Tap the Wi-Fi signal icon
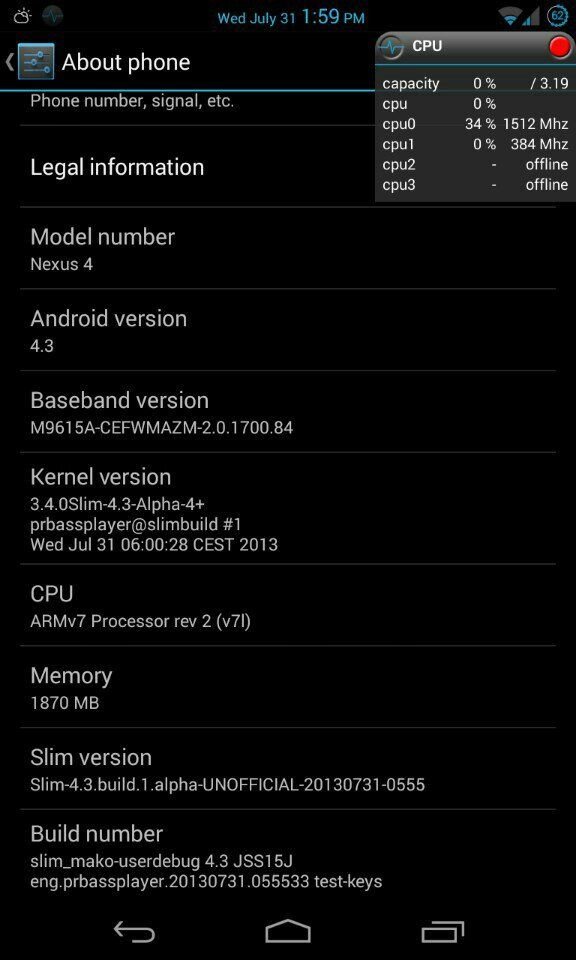The width and height of the screenshot is (576, 960). click(x=509, y=17)
